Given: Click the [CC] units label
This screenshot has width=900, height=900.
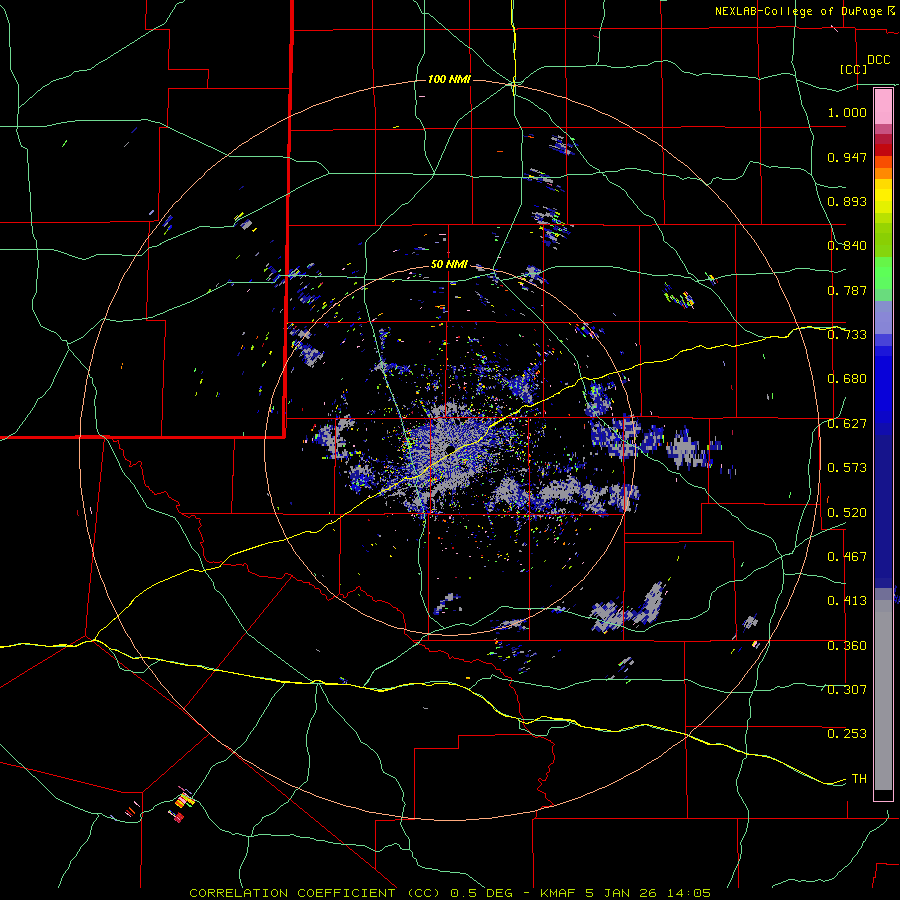Looking at the screenshot, I should point(853,69).
